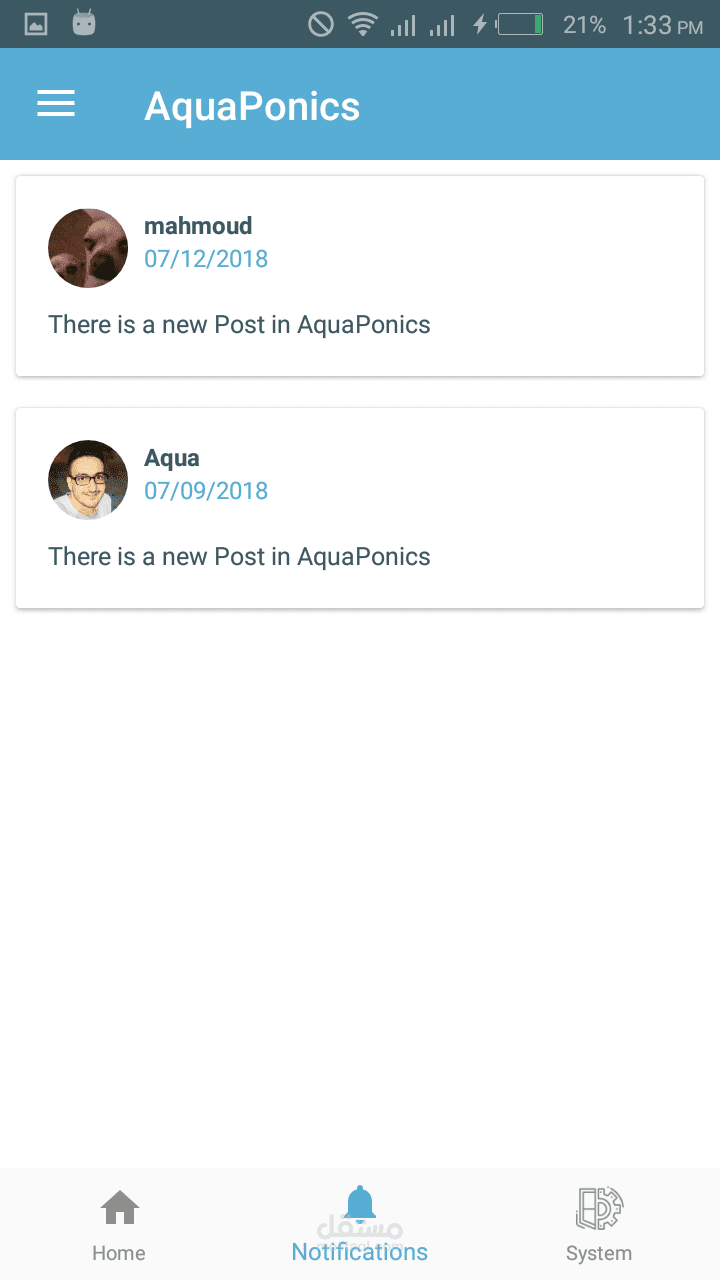Tap the username Aqua
This screenshot has width=720, height=1280.
point(172,458)
